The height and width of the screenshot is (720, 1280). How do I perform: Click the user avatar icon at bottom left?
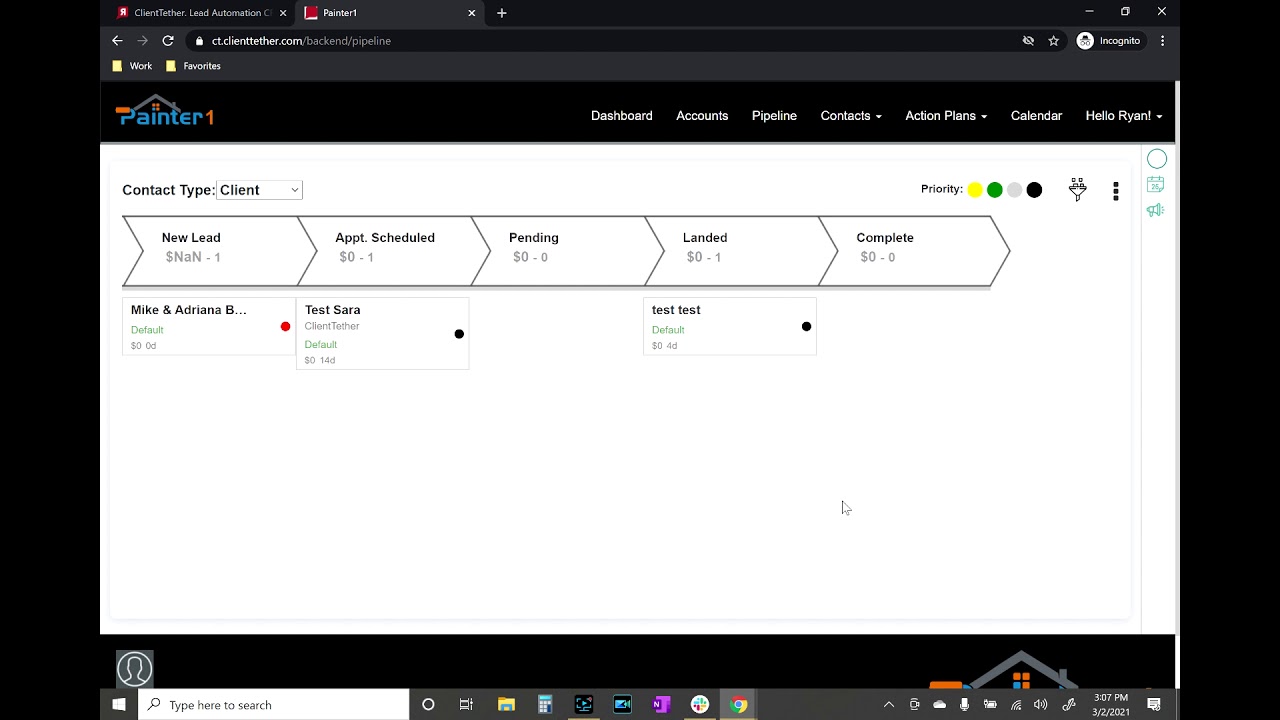pyautogui.click(x=135, y=668)
